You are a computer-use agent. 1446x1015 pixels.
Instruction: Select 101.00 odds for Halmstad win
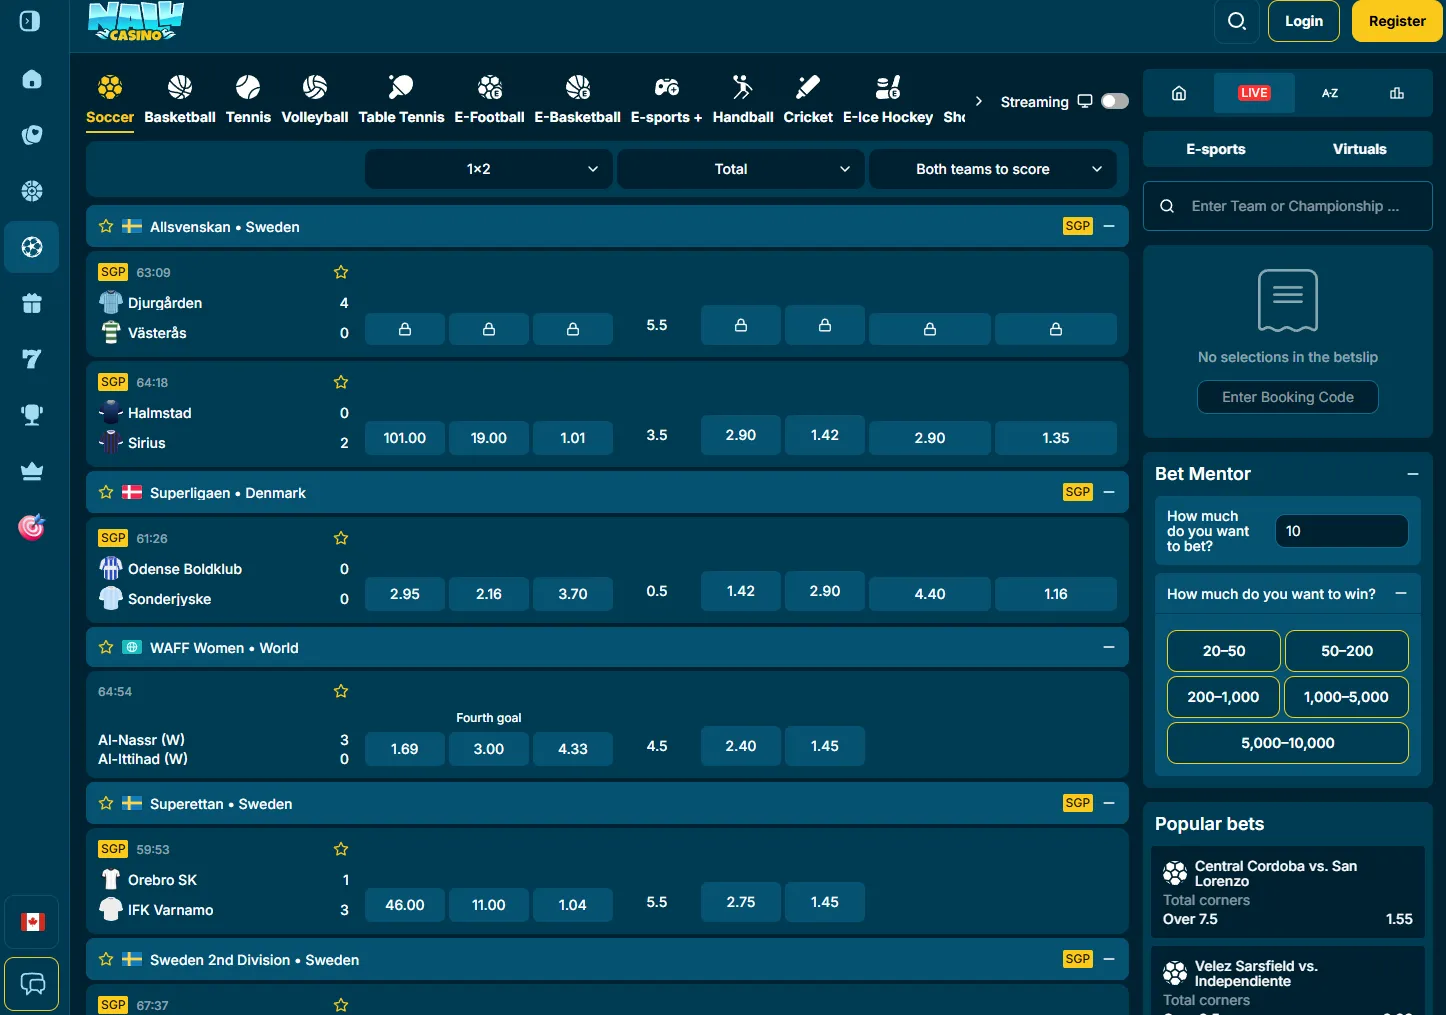405,438
